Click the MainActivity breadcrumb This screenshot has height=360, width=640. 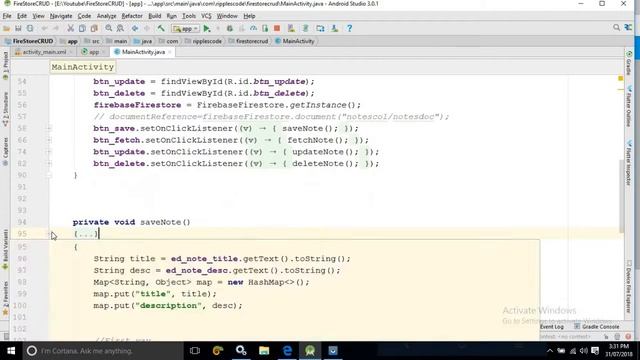click(295, 41)
